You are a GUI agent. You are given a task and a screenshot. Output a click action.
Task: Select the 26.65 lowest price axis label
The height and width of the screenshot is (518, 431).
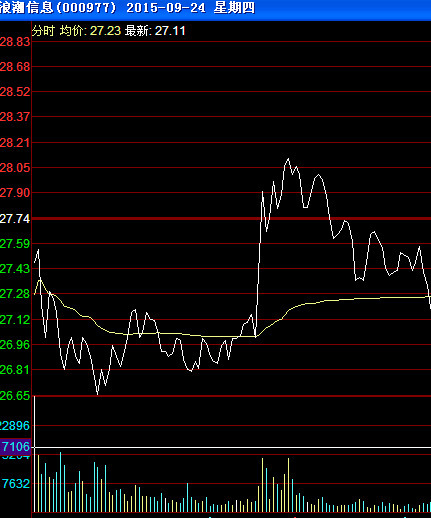pyautogui.click(x=15, y=396)
